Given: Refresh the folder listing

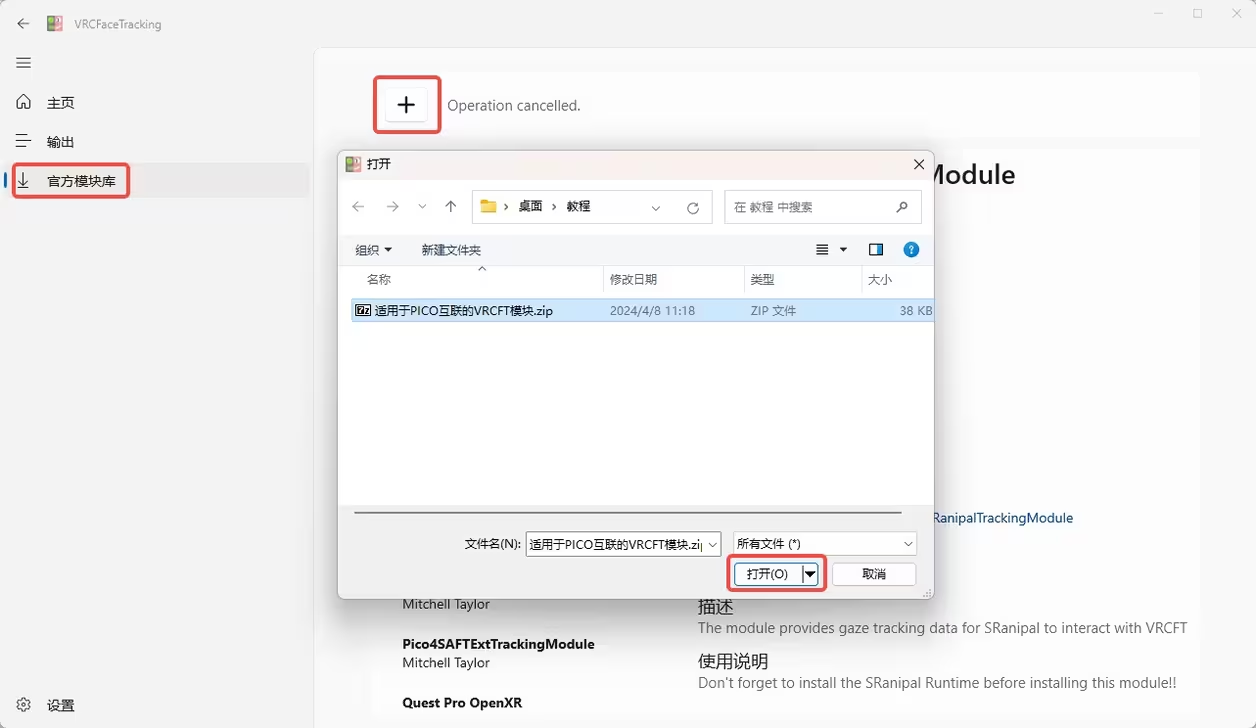Looking at the screenshot, I should 693,208.
